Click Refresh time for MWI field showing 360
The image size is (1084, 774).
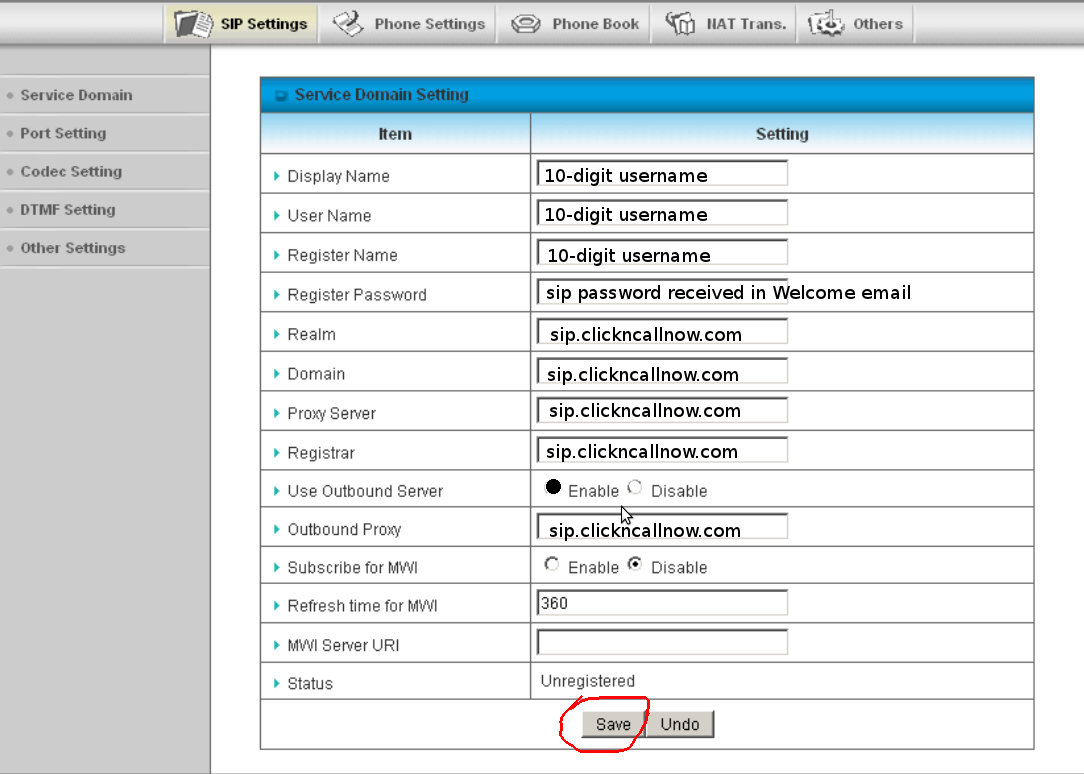(662, 603)
